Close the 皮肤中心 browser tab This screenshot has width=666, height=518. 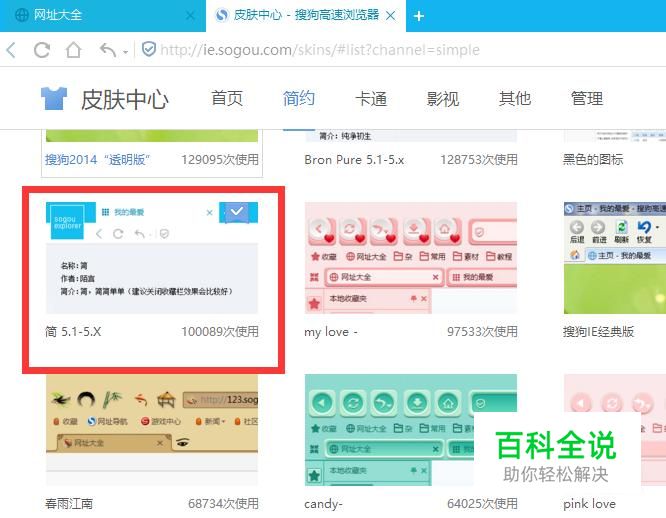pyautogui.click(x=391, y=16)
